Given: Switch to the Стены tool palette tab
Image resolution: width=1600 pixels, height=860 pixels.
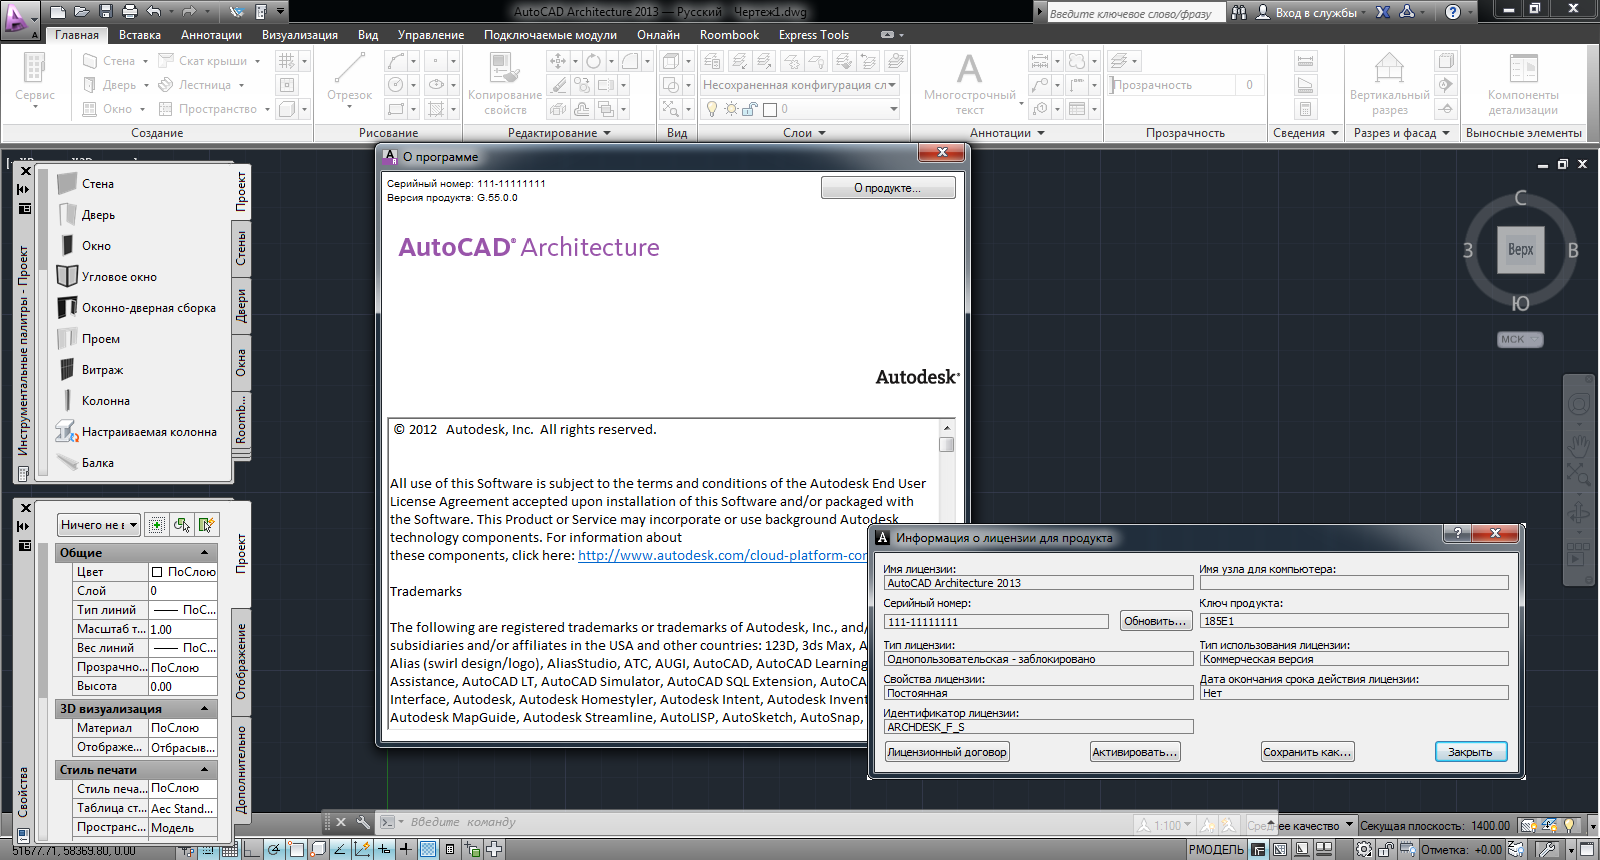Looking at the screenshot, I should 241,248.
